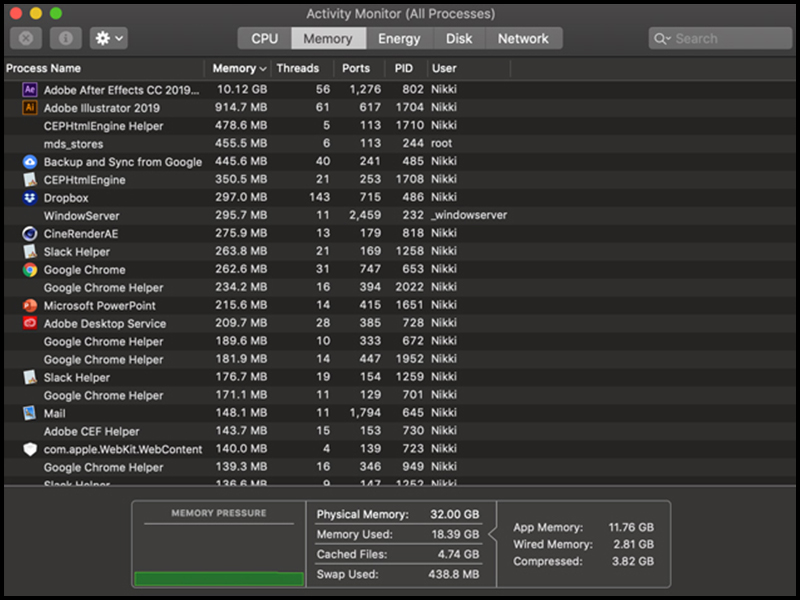The width and height of the screenshot is (800, 600).
Task: Click the Microsoft PowerPoint icon
Action: click(x=30, y=306)
